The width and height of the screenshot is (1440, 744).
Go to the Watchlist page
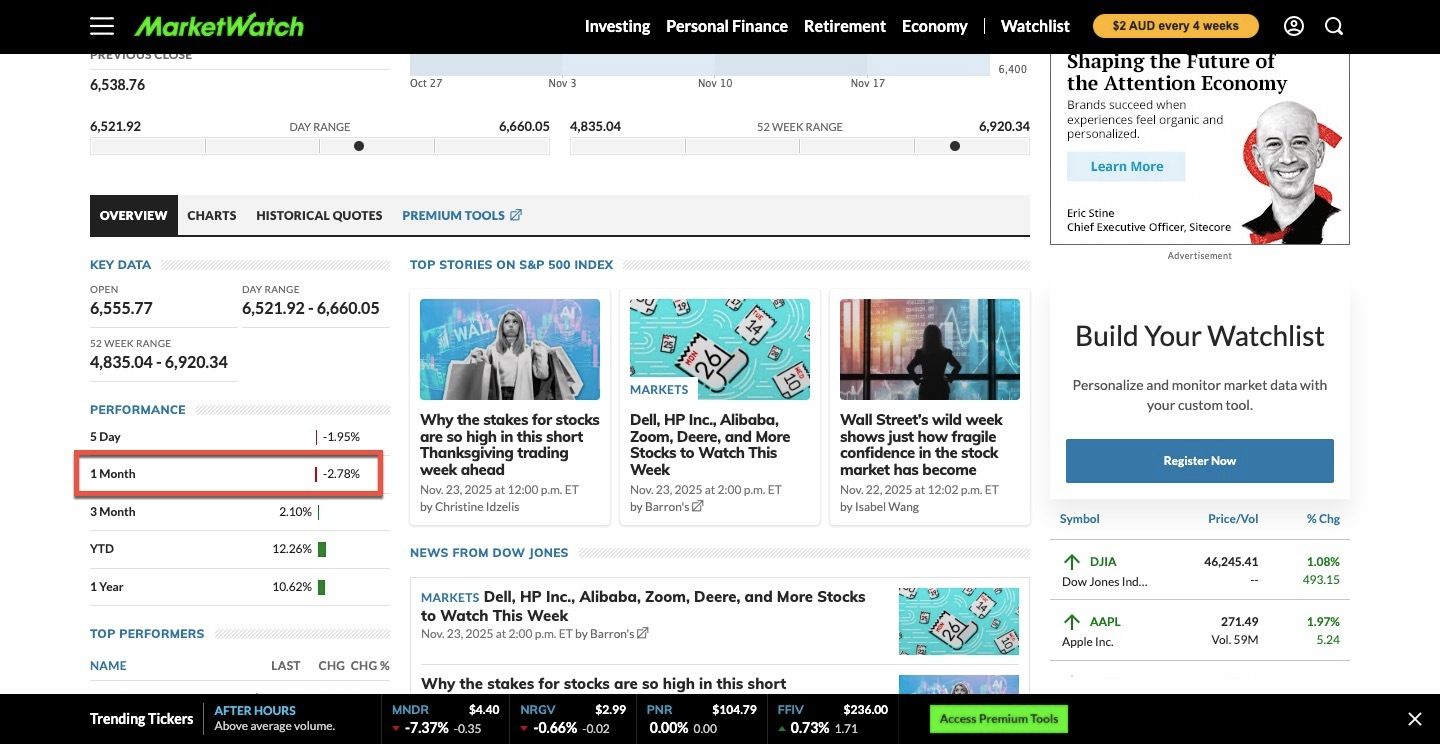pos(1035,26)
